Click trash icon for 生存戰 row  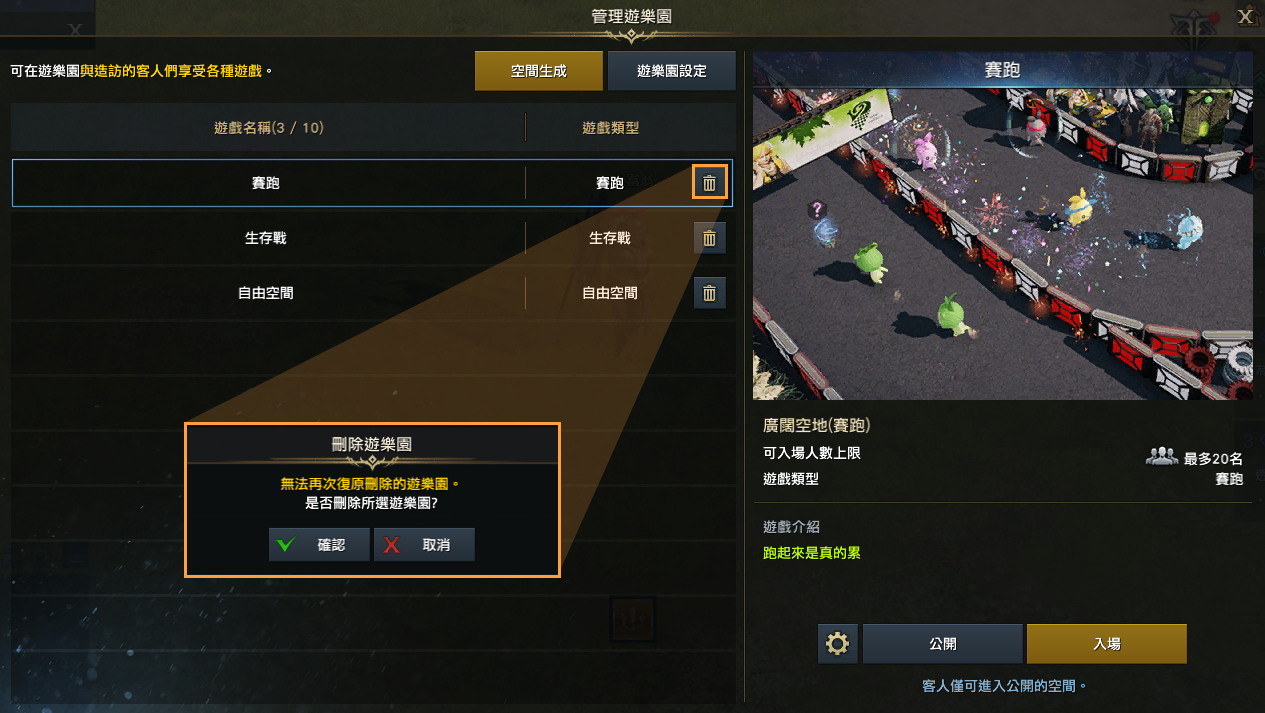(x=709, y=238)
